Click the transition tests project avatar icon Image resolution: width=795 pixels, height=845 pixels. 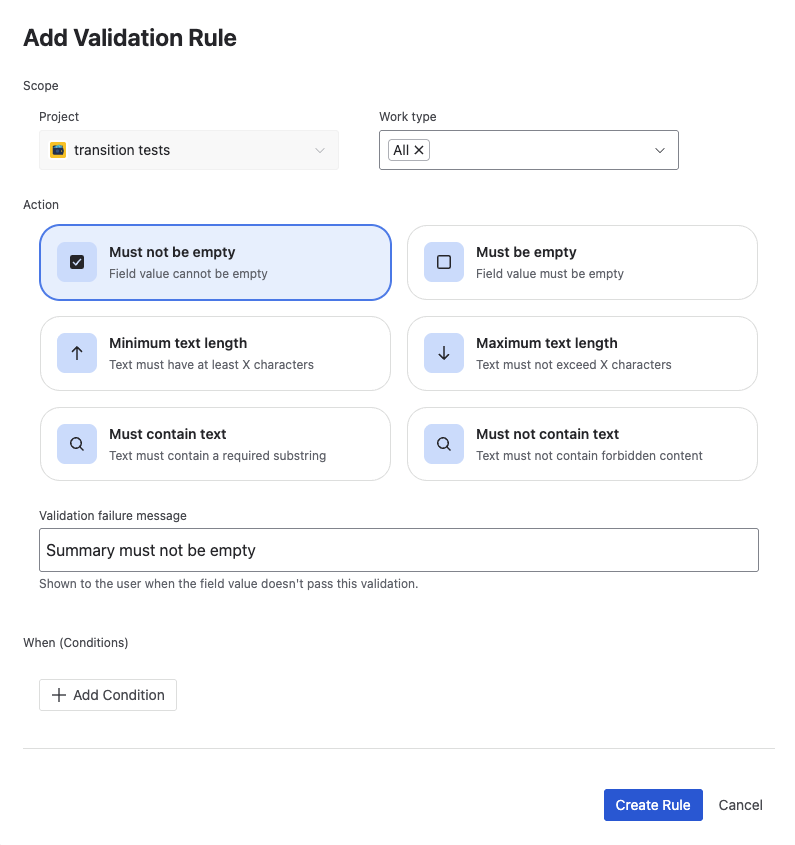(57, 150)
